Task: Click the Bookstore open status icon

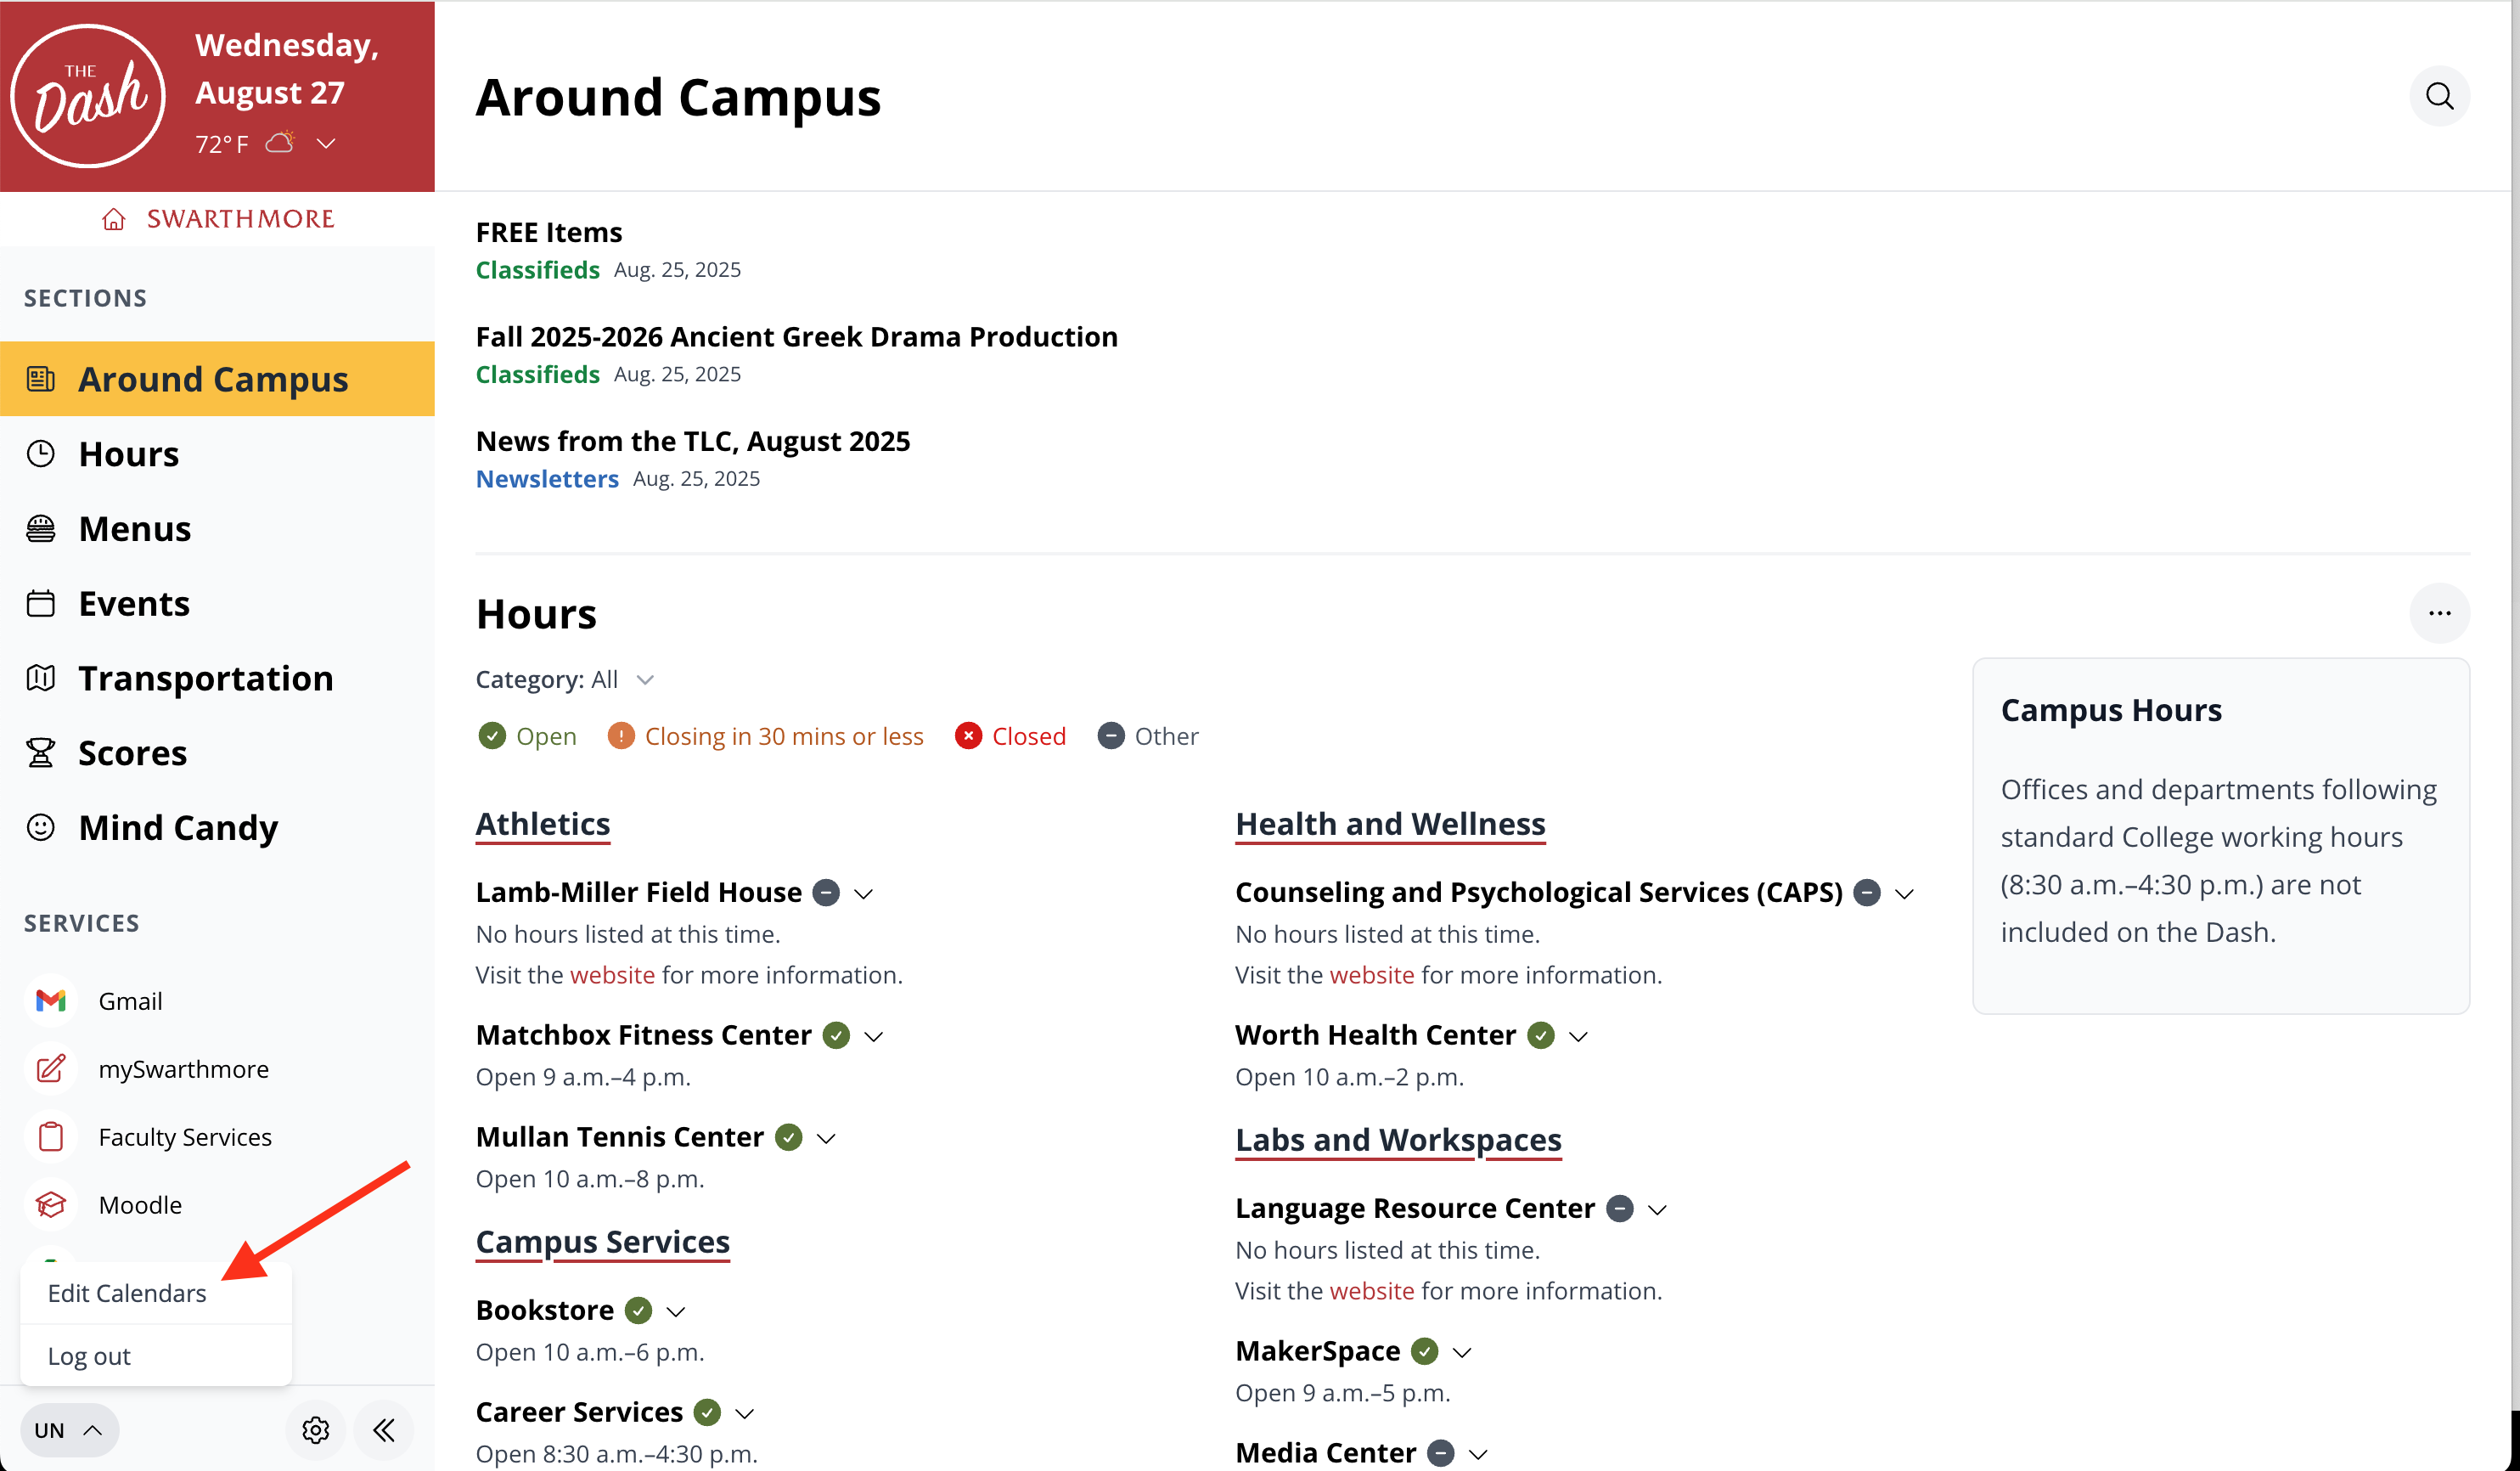Action: 638,1310
